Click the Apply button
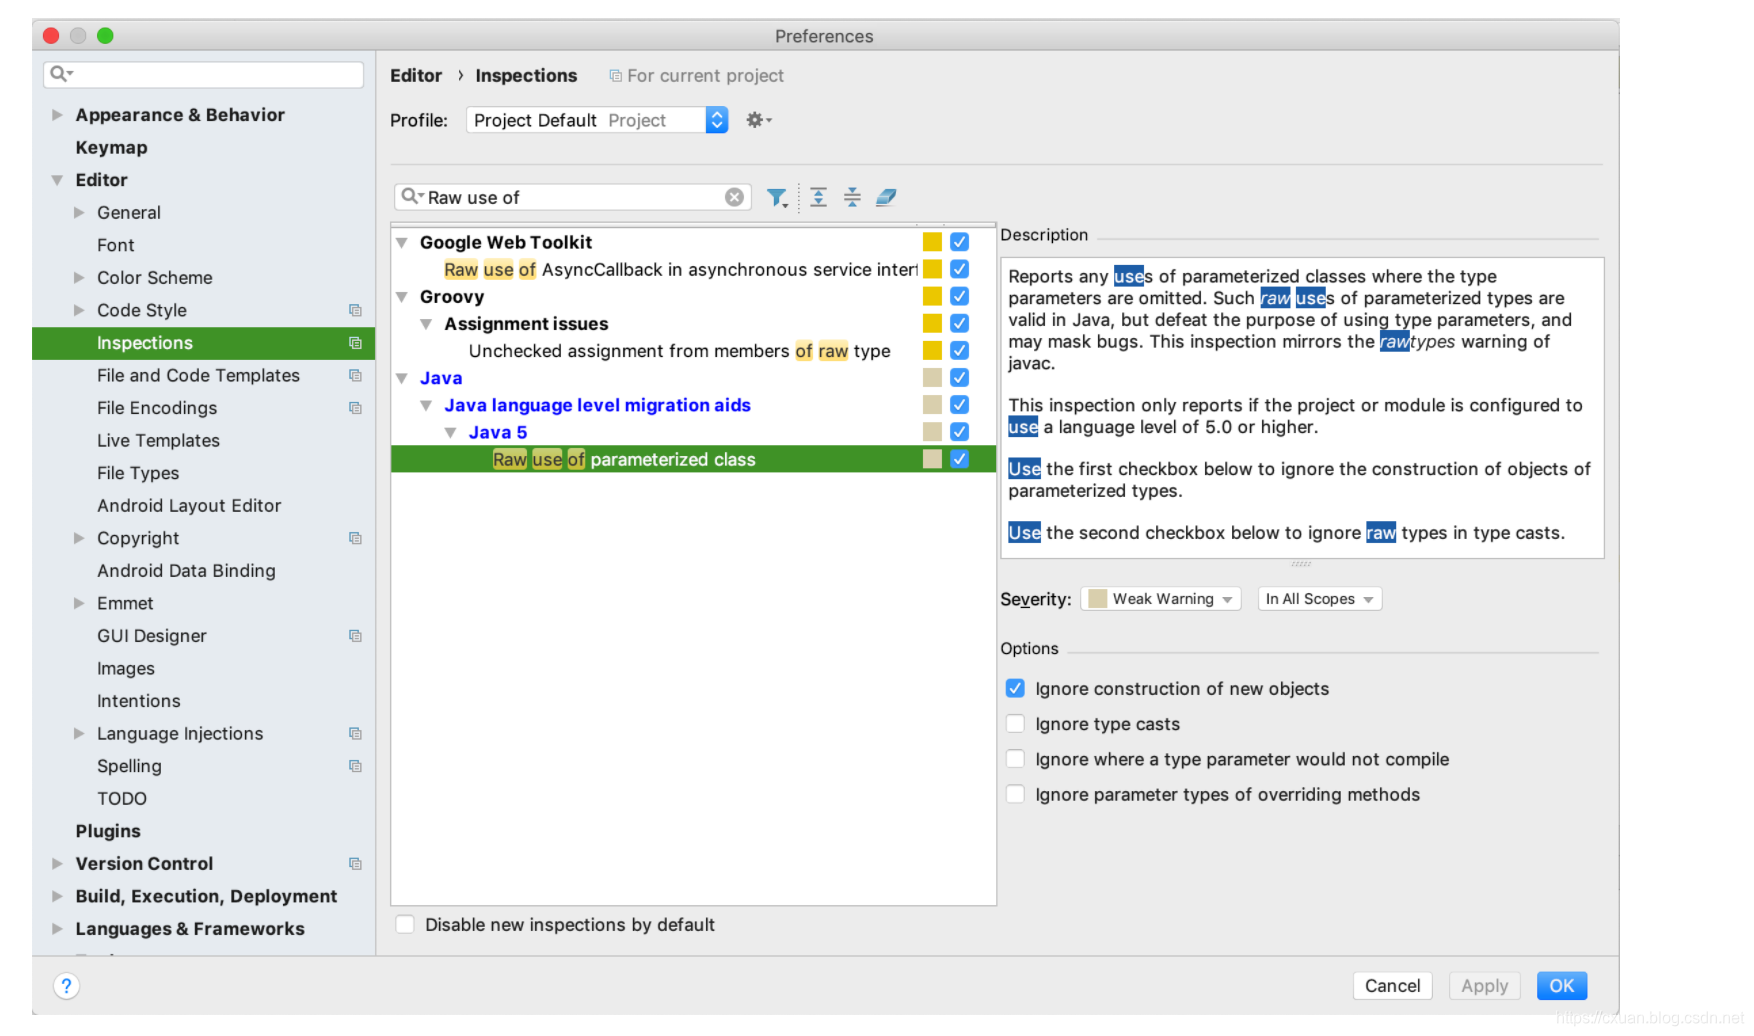This screenshot has height=1036, width=1754. tap(1484, 986)
